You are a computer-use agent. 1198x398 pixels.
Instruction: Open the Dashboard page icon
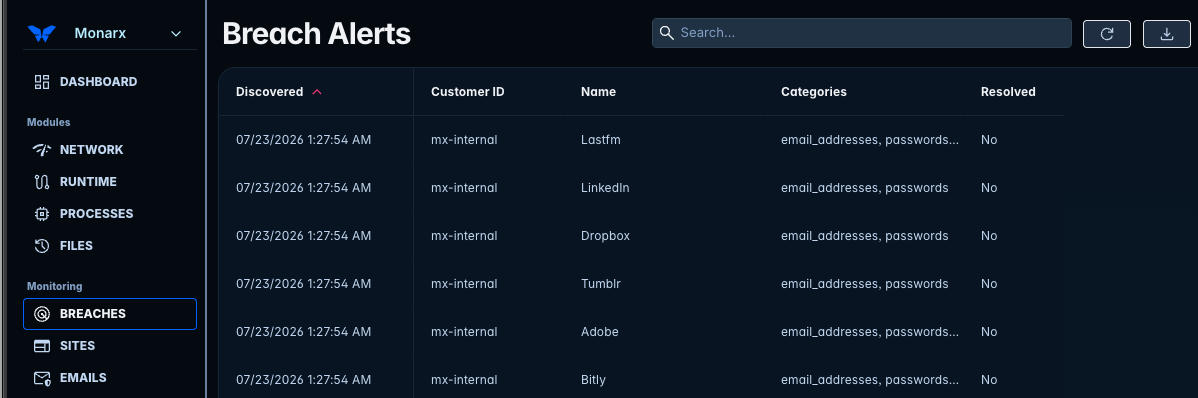(42, 82)
